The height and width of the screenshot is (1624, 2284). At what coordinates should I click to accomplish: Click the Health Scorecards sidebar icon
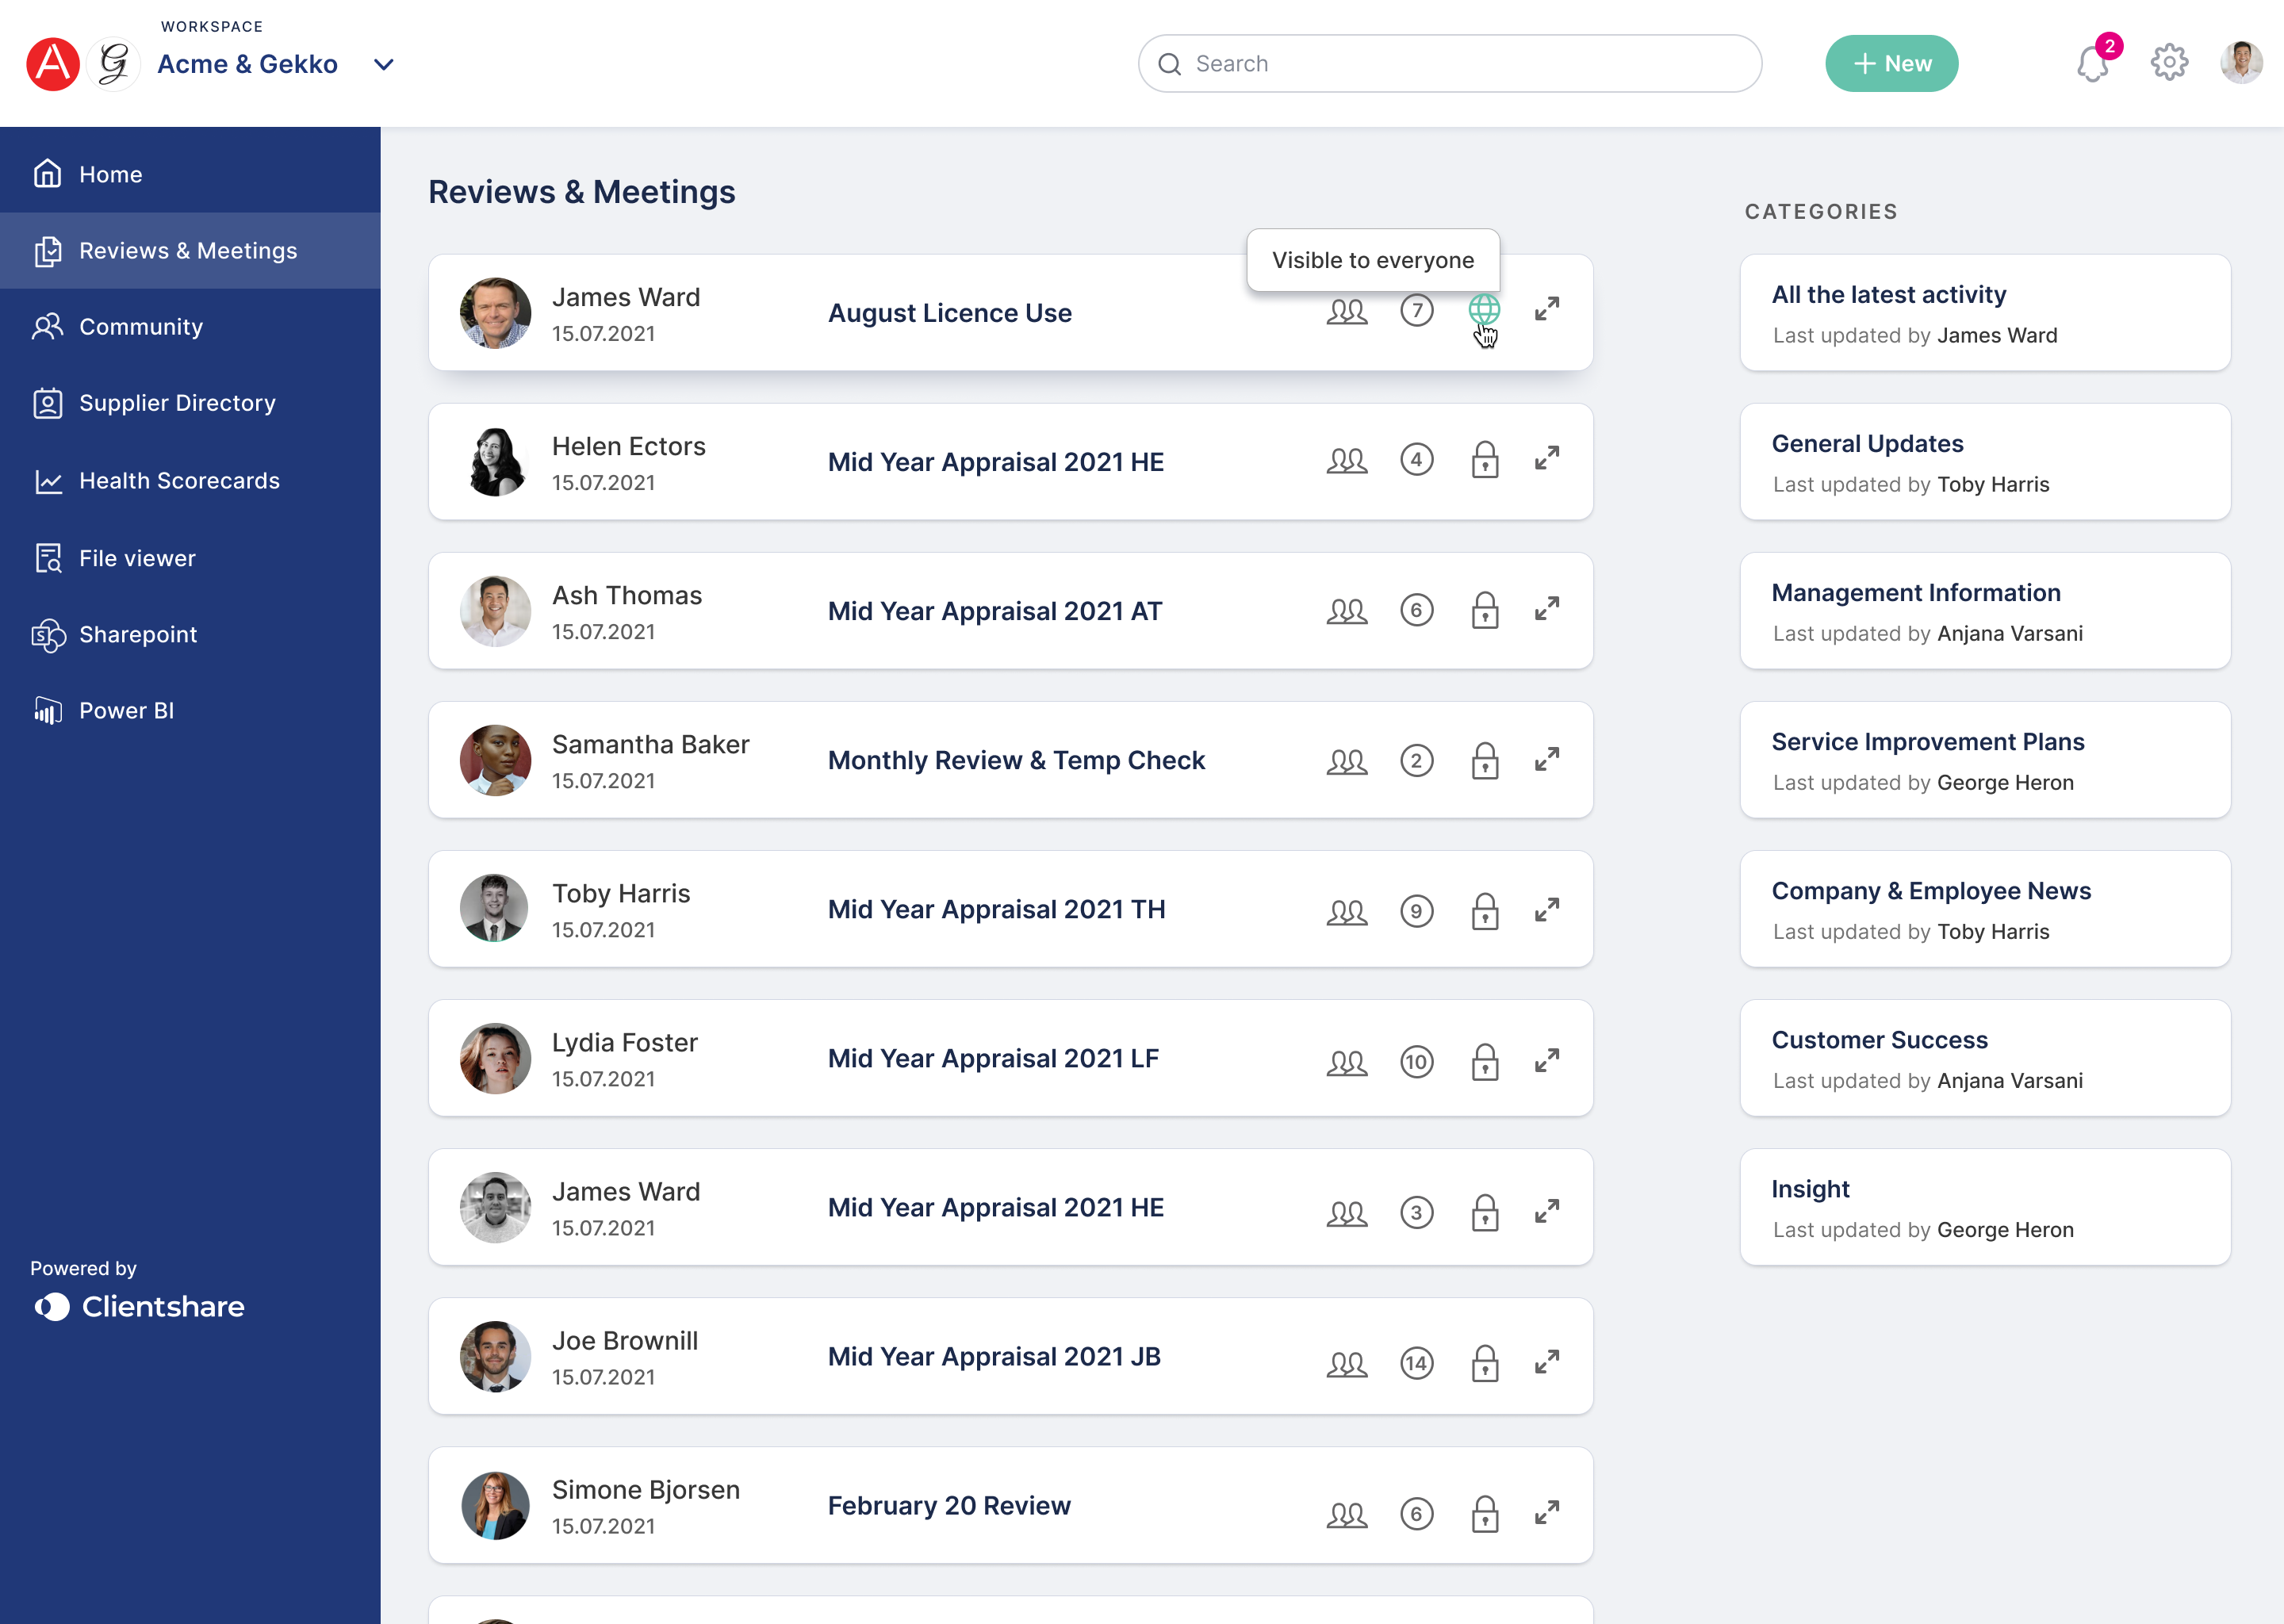click(x=51, y=478)
